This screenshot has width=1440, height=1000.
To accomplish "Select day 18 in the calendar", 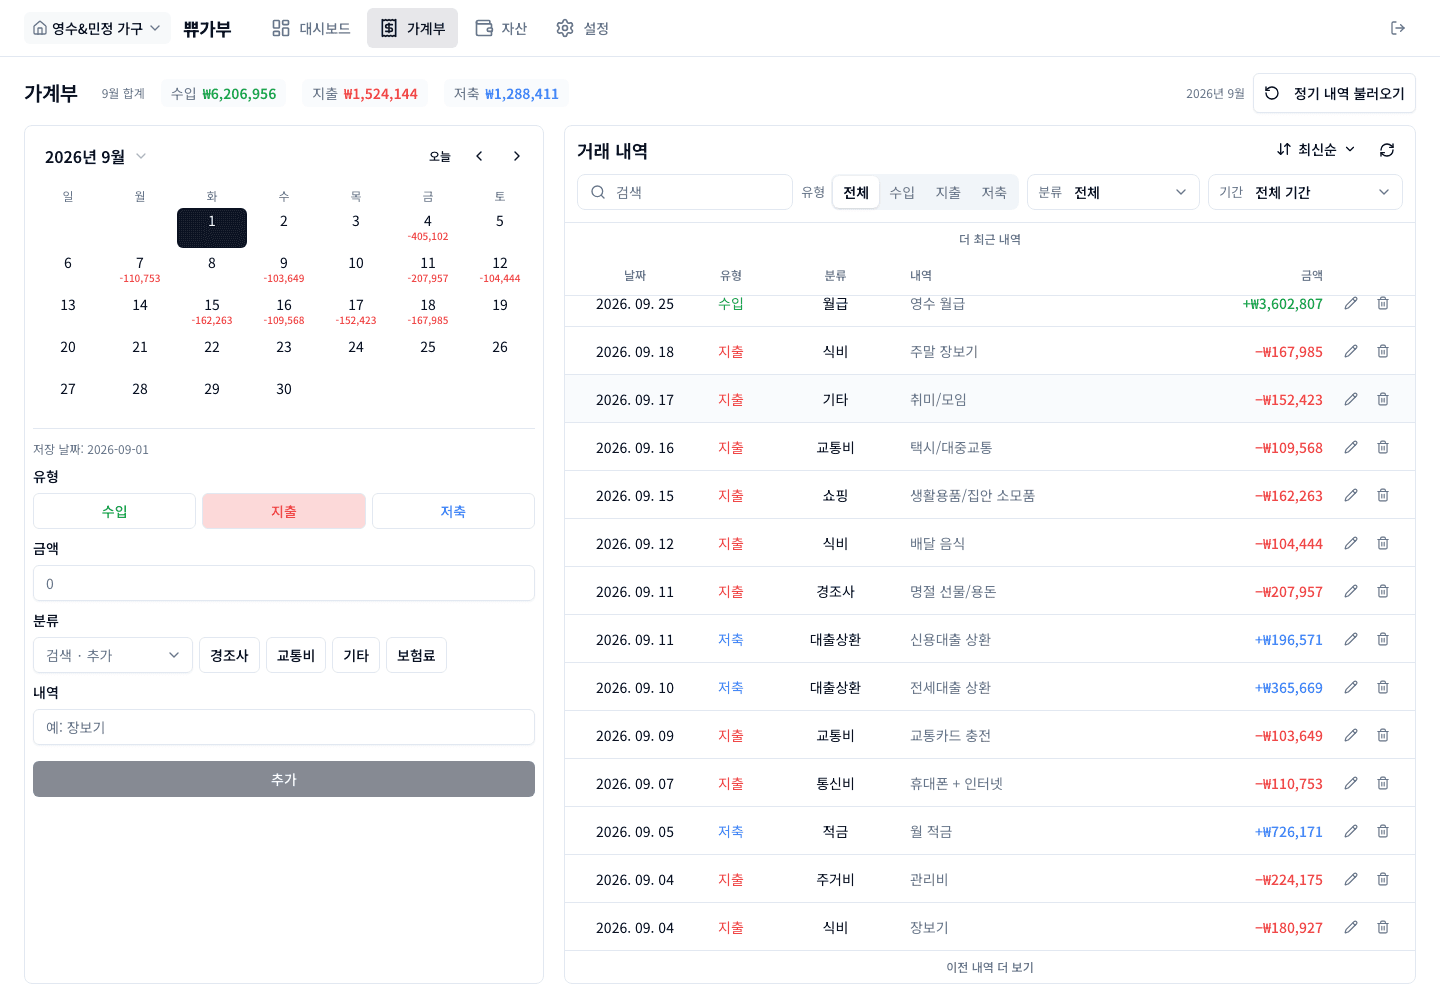I will 428,311.
